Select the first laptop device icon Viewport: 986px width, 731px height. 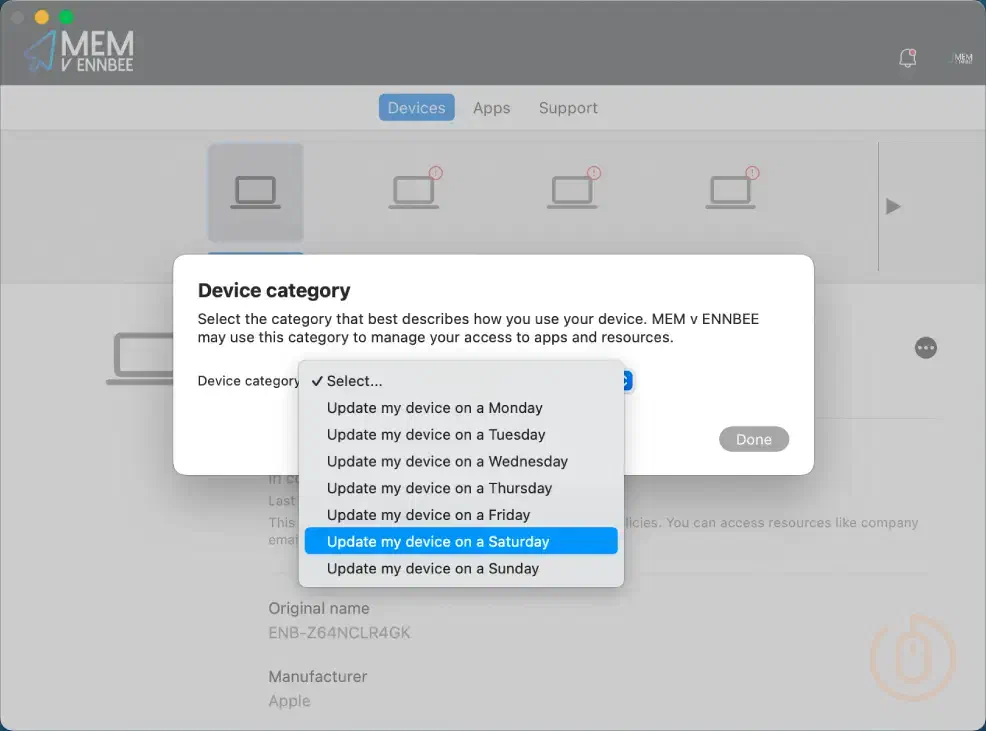click(255, 192)
